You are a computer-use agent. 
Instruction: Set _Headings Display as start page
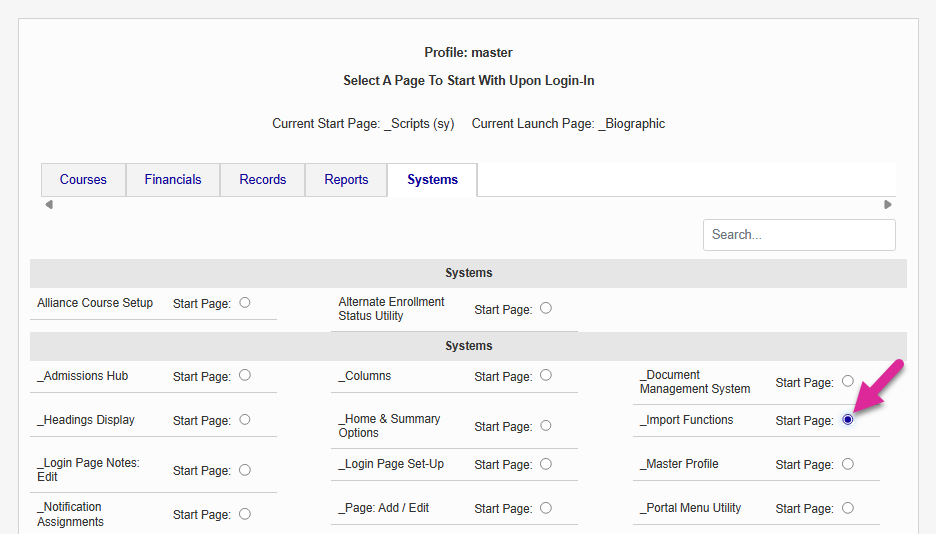tap(245, 420)
